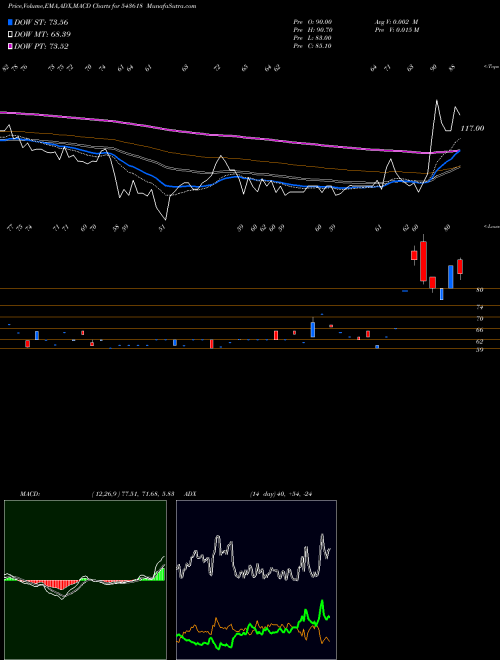Click the 'Avg V: 0.002 M' volume text

point(396,22)
